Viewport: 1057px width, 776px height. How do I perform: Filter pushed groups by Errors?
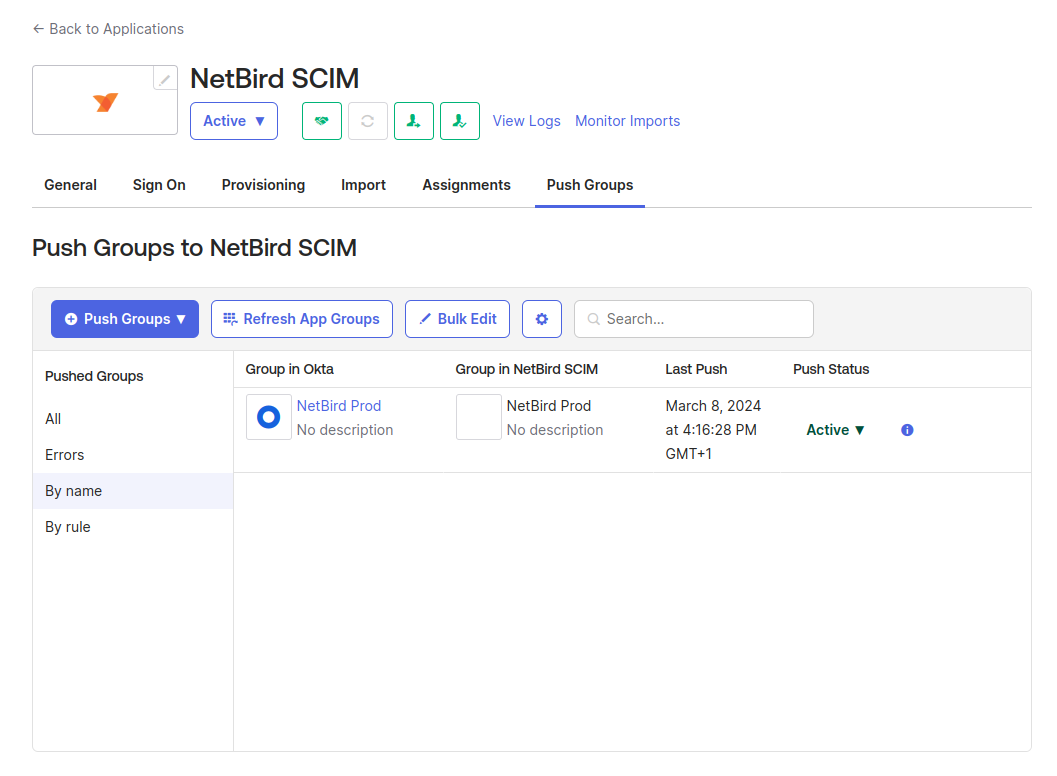(65, 455)
